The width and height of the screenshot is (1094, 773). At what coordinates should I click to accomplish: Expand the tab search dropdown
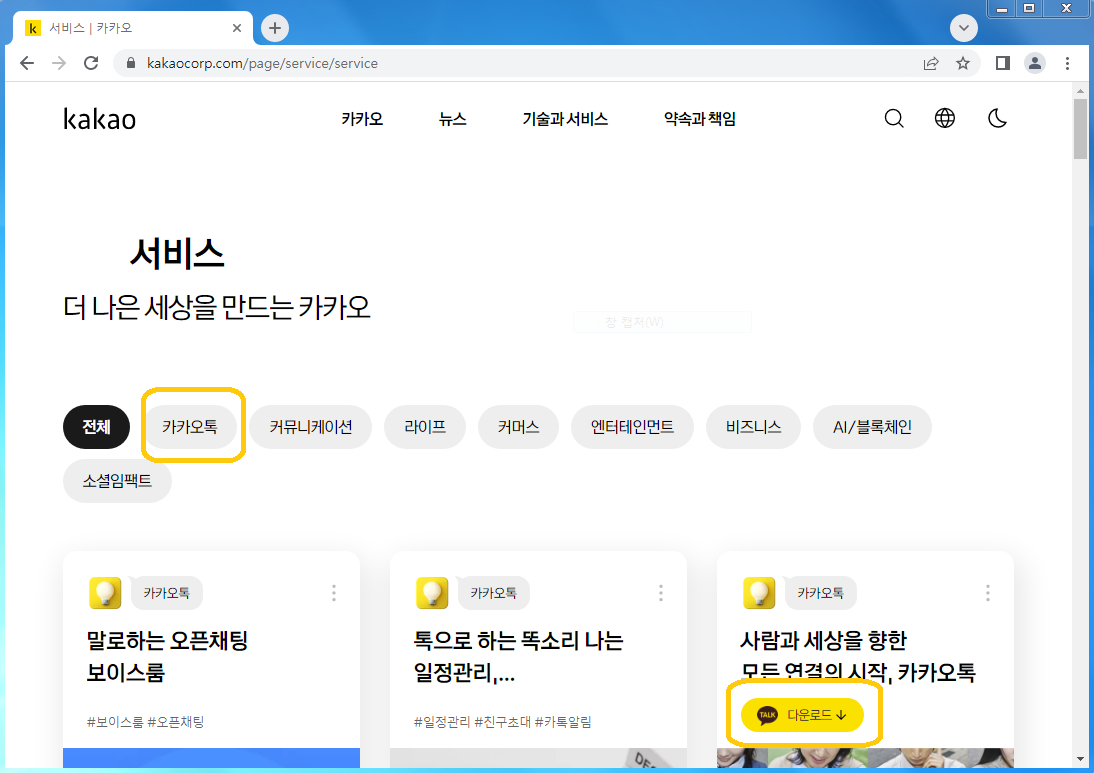tap(964, 28)
